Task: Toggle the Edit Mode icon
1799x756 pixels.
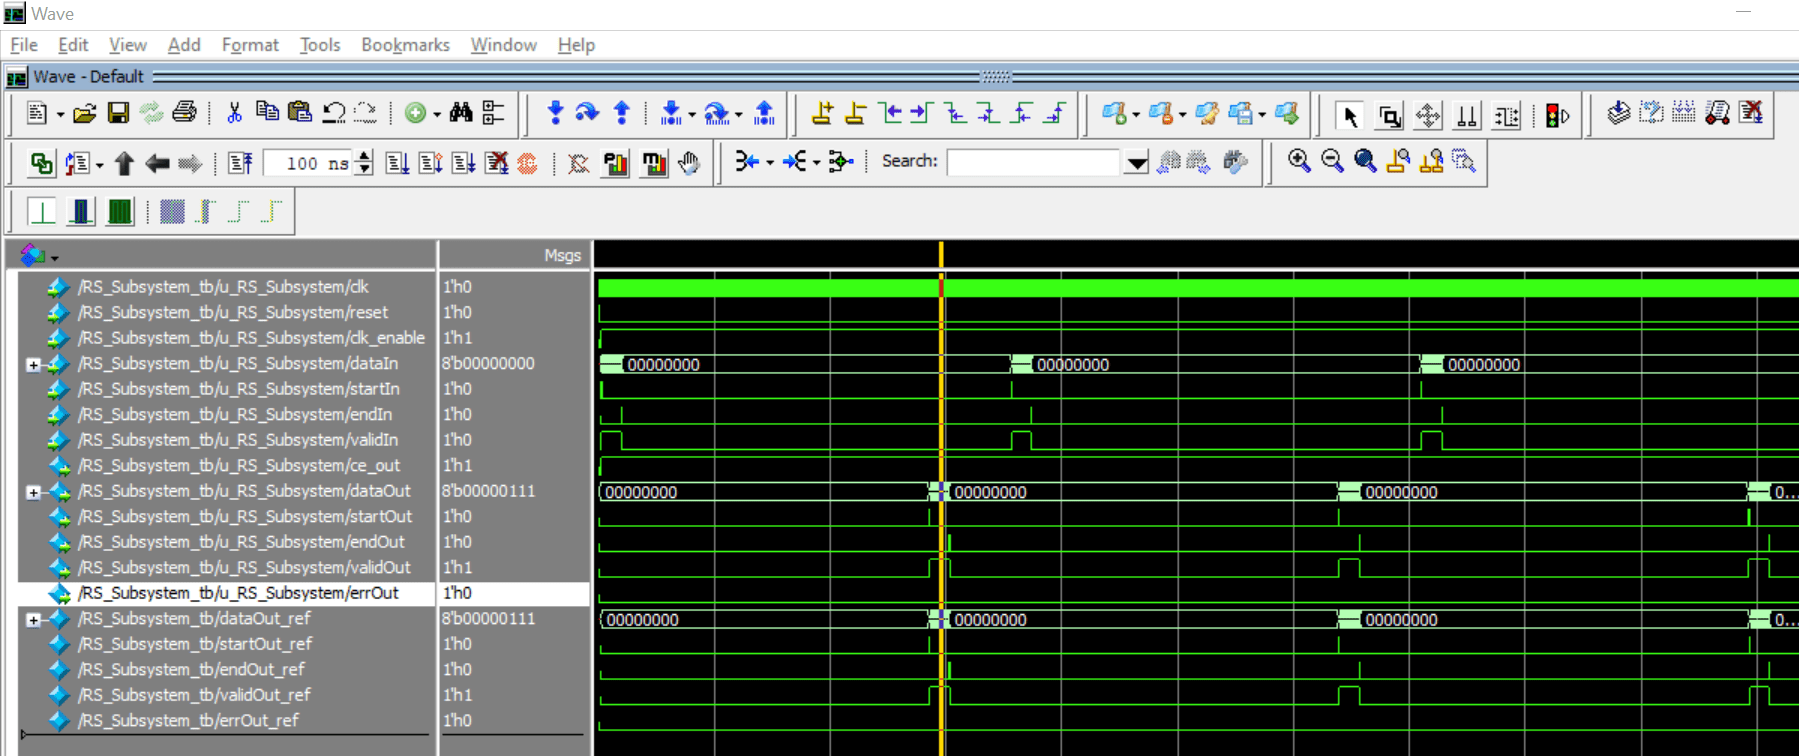Action: click(1506, 116)
